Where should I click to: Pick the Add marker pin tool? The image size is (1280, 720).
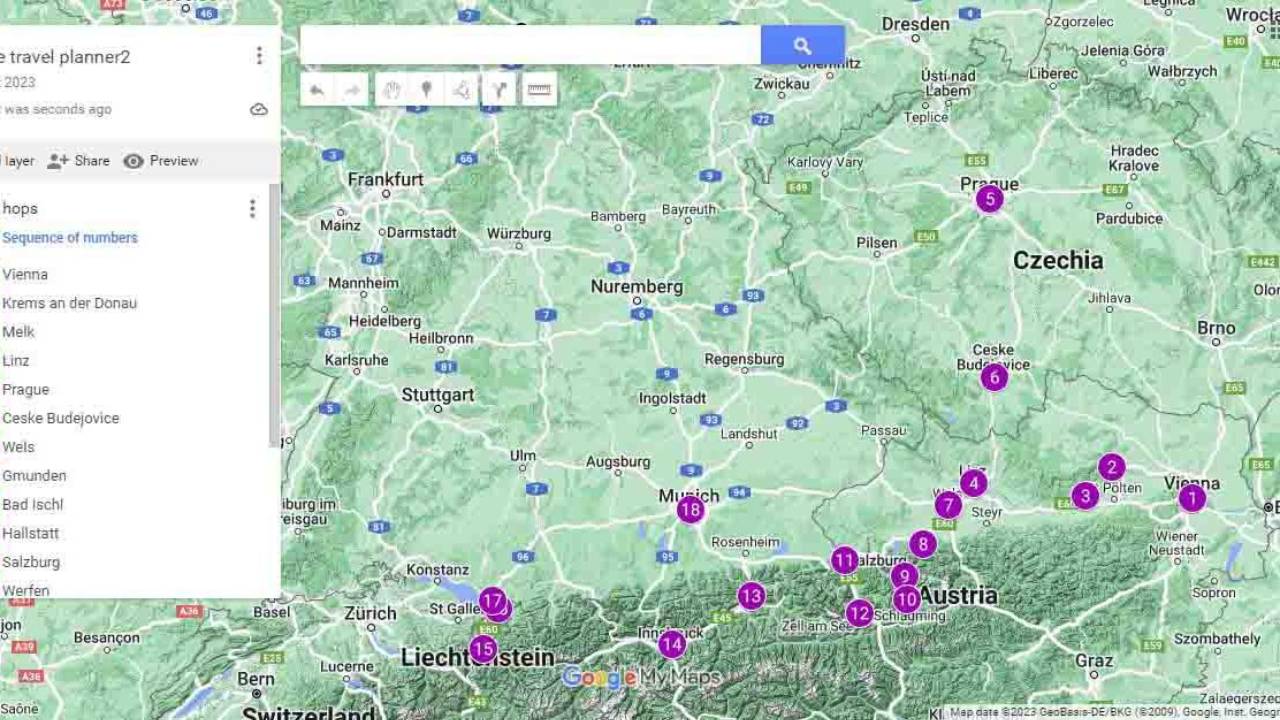425,90
